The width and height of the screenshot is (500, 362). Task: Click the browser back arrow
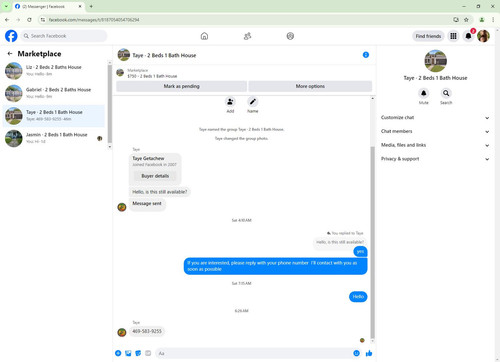(x=7, y=20)
